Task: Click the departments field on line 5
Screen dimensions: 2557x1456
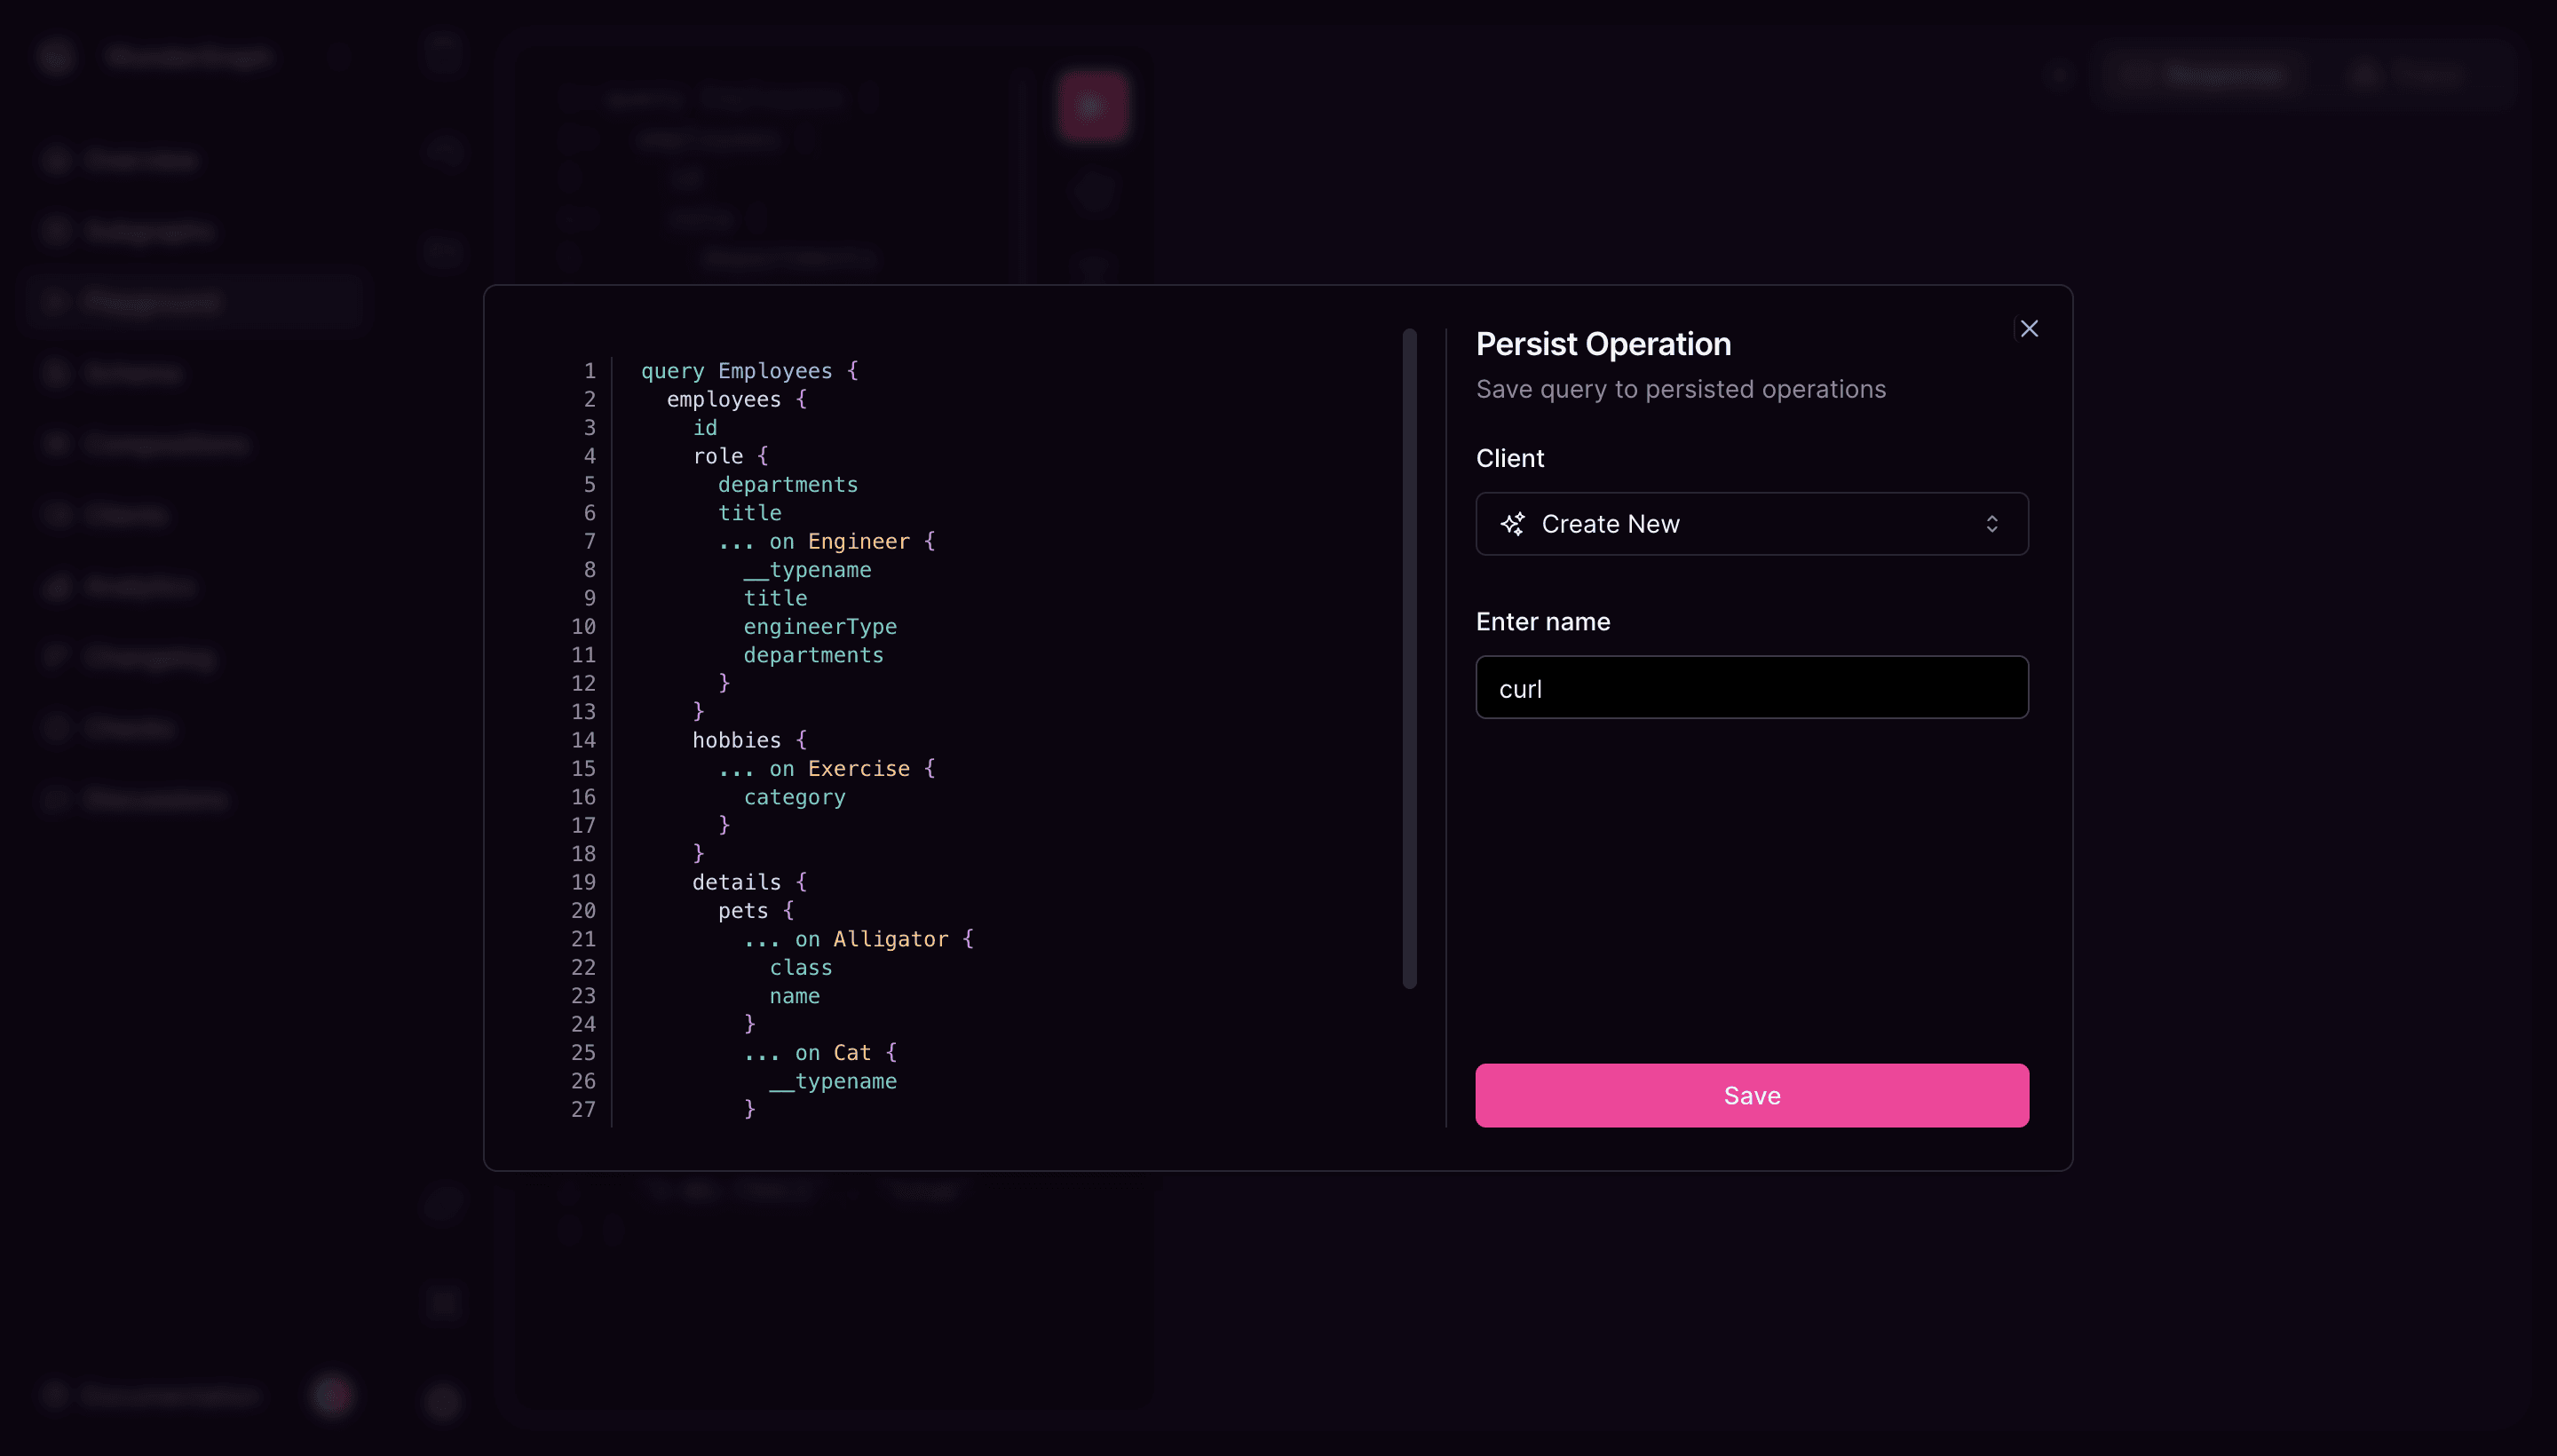Action: coord(788,484)
